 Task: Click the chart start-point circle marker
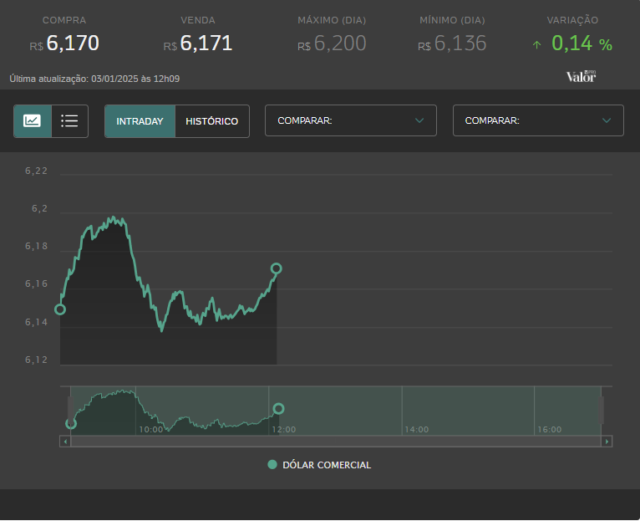(x=60, y=309)
